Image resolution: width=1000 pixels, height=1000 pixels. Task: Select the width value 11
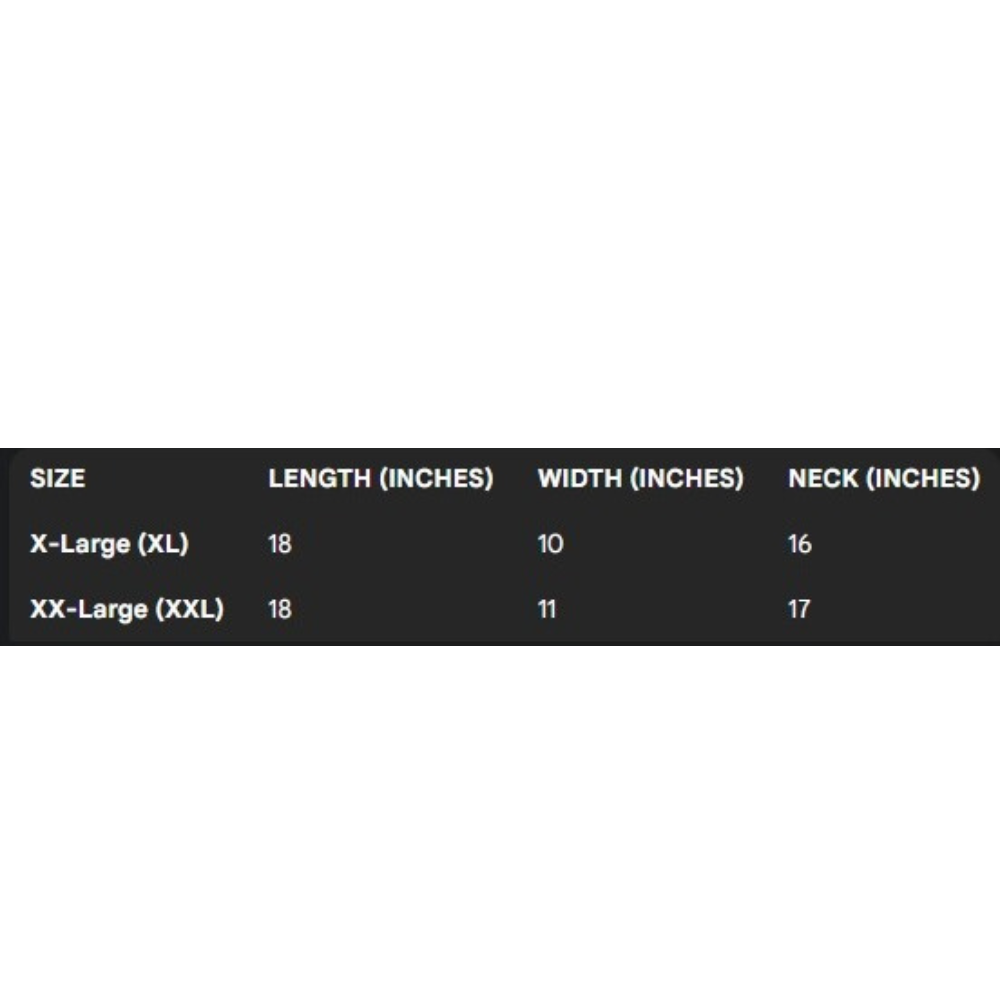[x=547, y=609]
